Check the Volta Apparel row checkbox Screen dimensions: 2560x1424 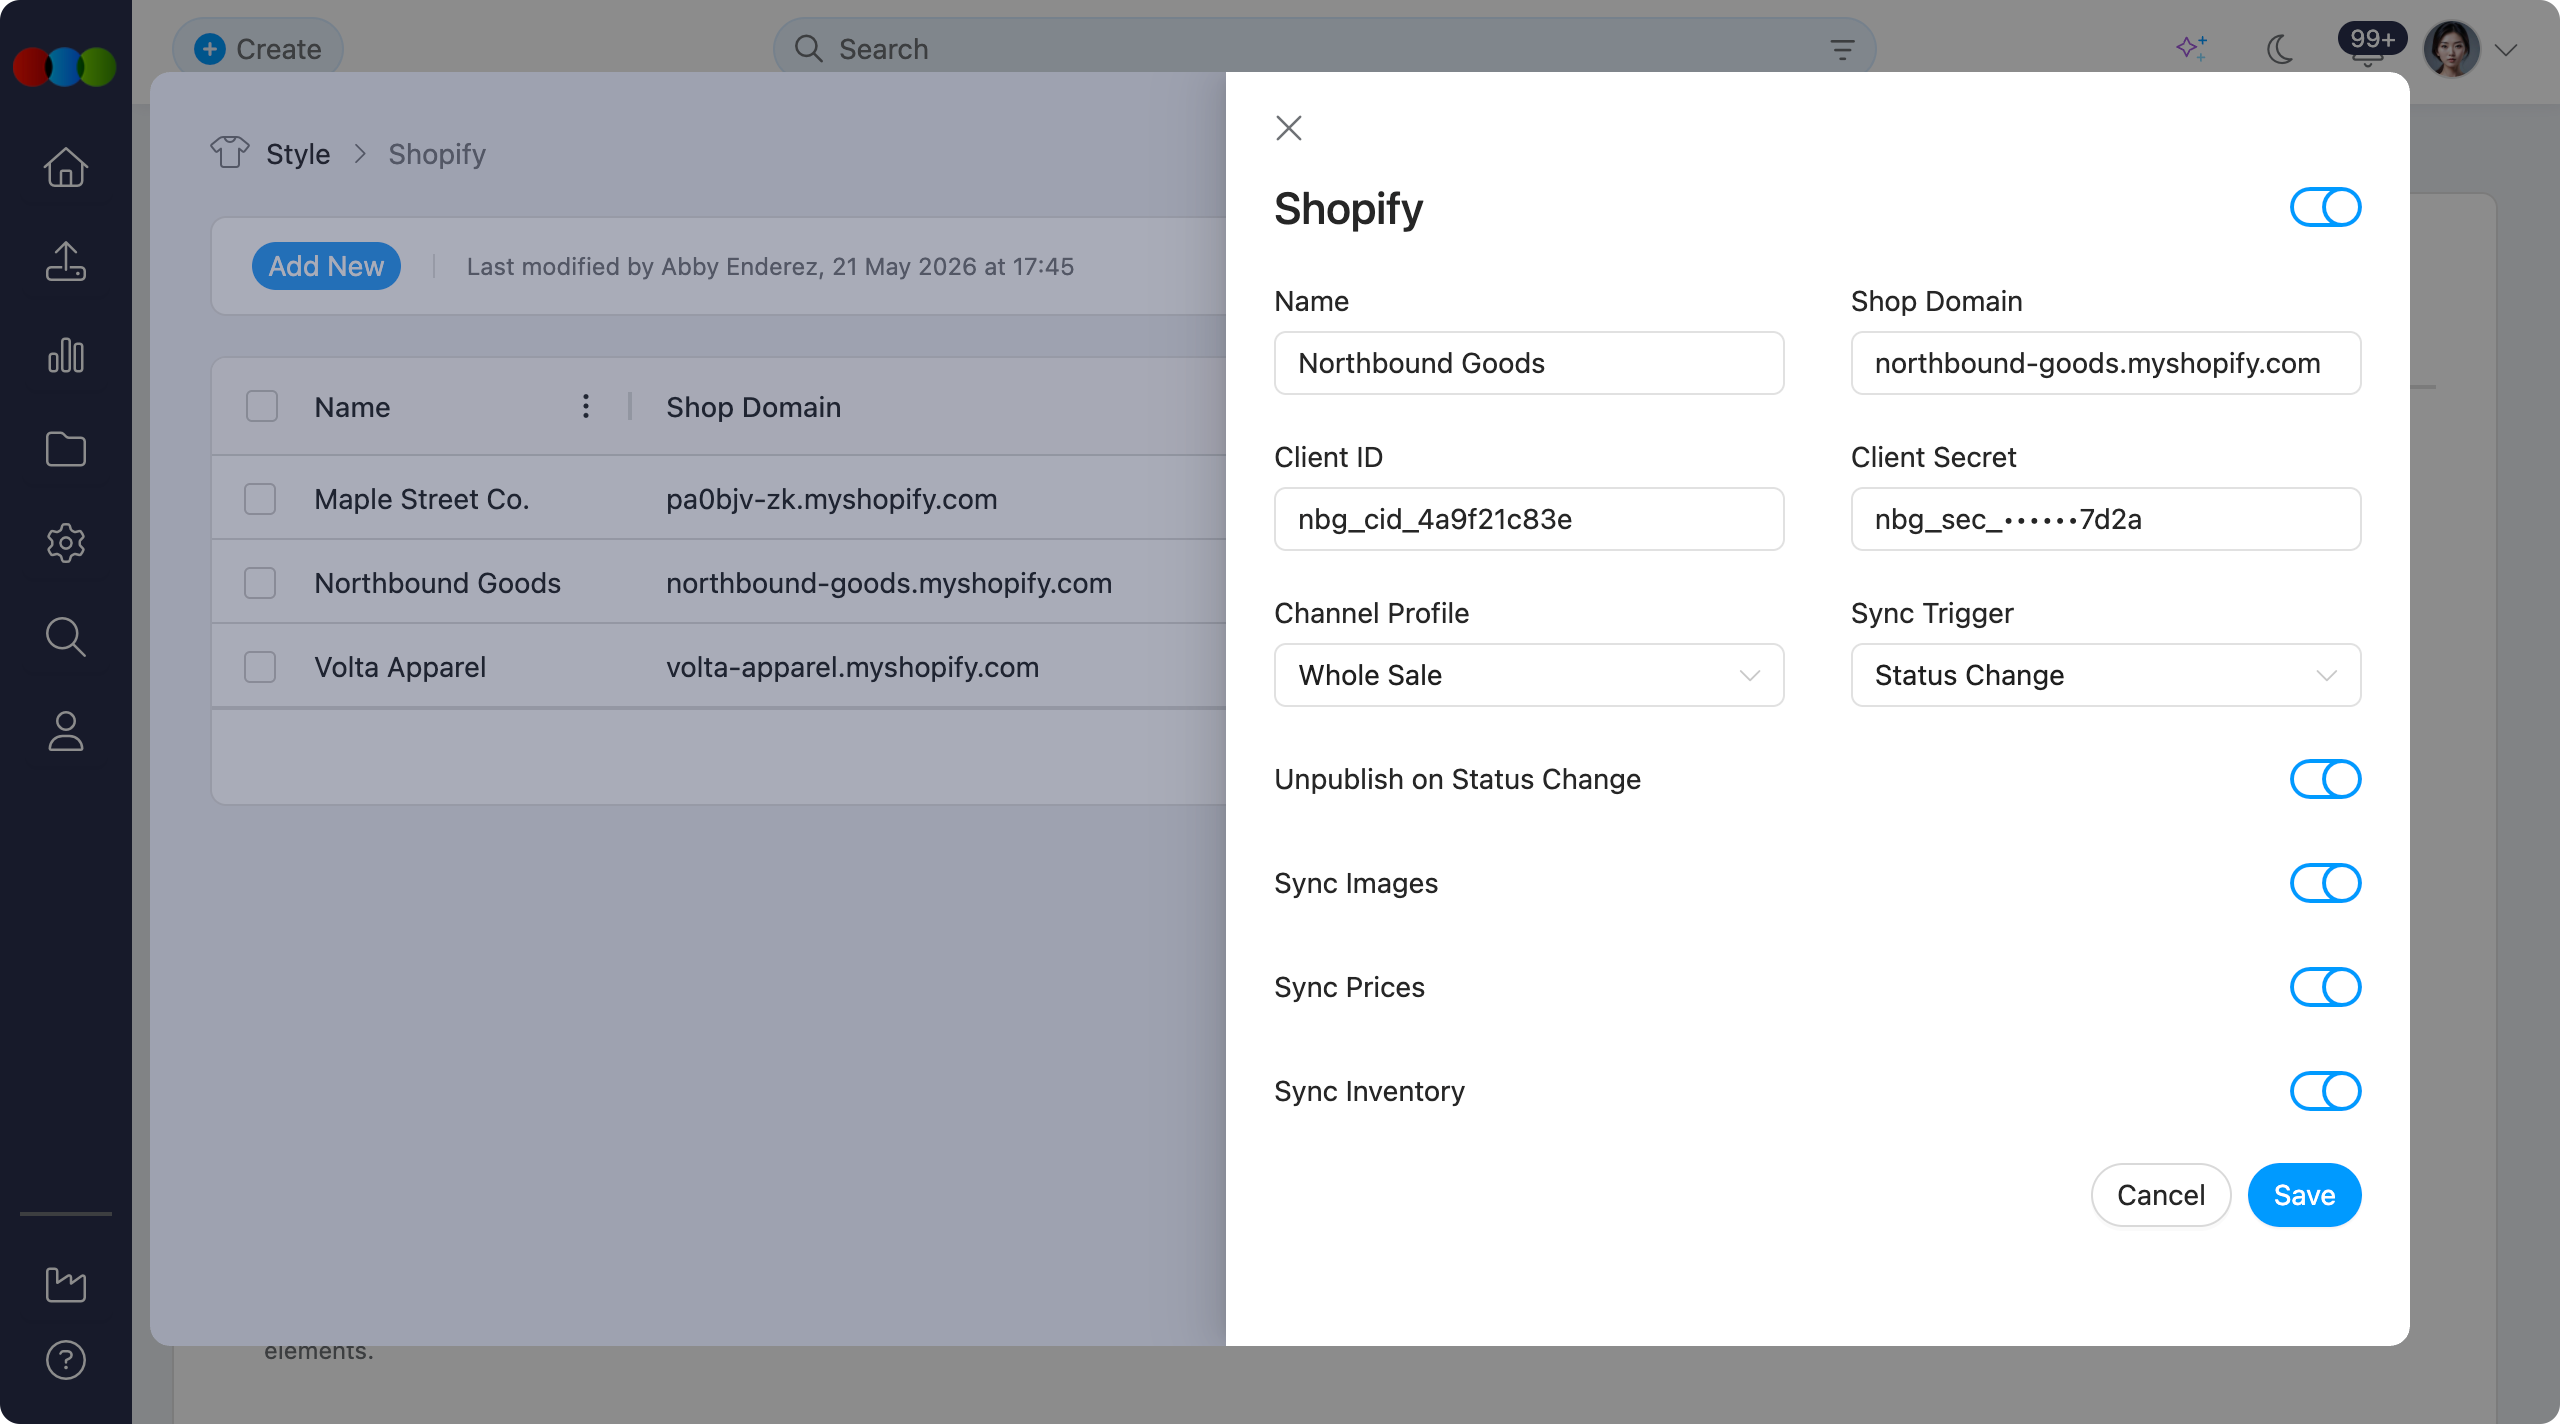point(260,666)
